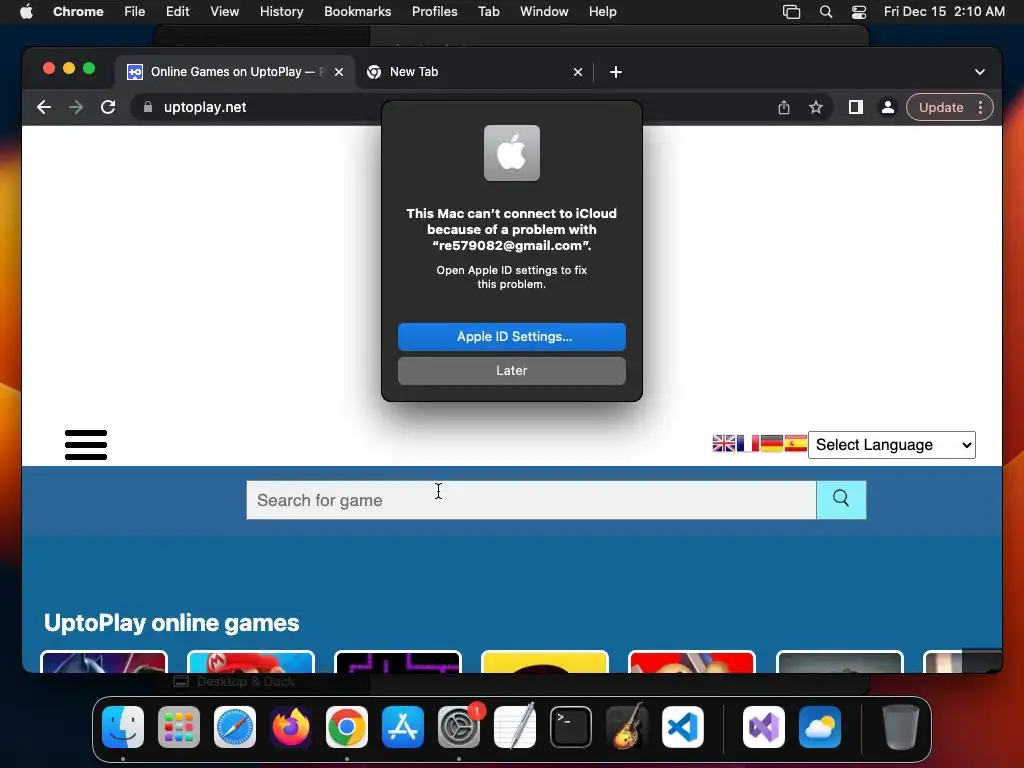Open the Chrome three-dot menu
1024x768 pixels.
click(x=980, y=108)
